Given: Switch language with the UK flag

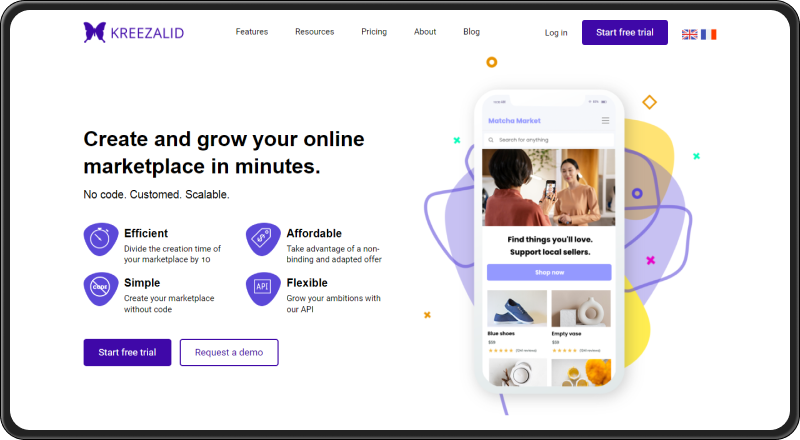Looking at the screenshot, I should point(689,34).
